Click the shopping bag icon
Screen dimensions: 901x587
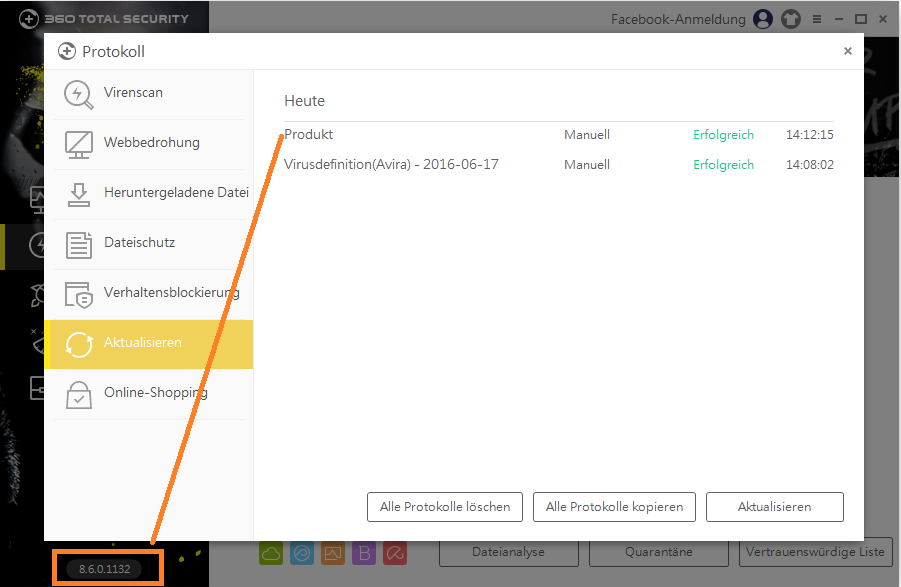(x=79, y=395)
